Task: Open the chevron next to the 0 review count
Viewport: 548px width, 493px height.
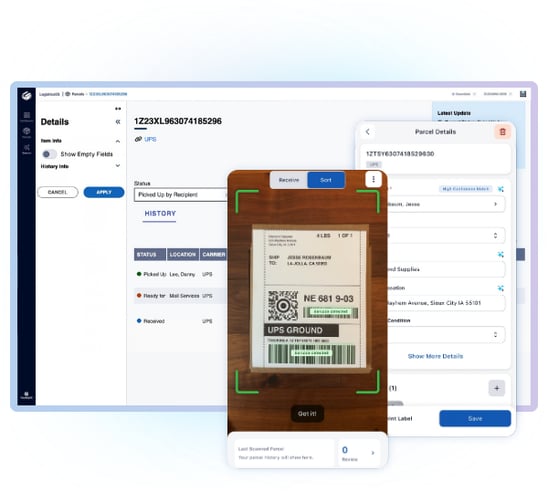Action: pos(373,452)
